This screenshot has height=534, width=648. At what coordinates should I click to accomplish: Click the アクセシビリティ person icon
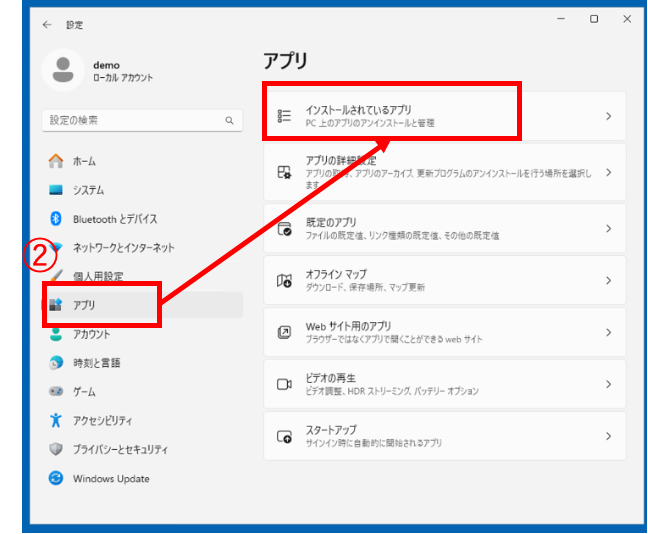click(x=56, y=421)
